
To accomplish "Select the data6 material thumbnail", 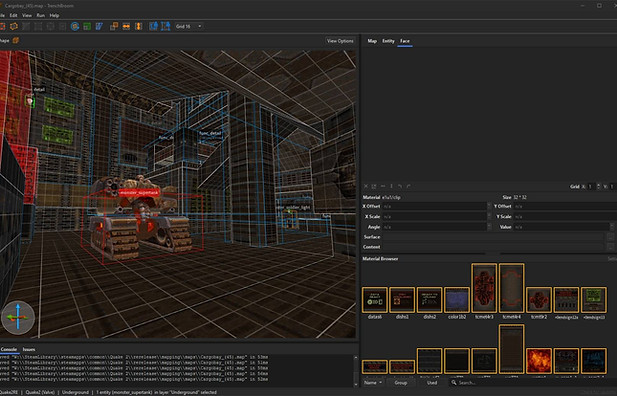I will tap(375, 300).
